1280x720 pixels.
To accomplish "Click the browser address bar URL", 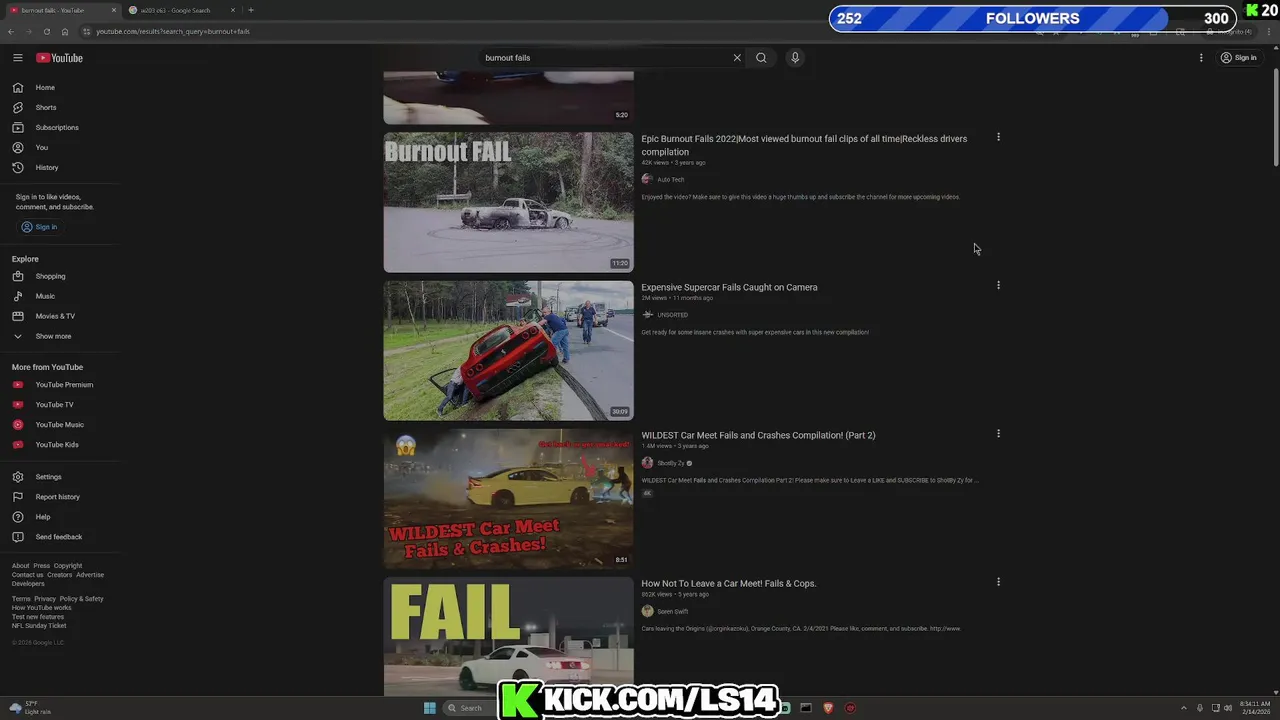I will 172,31.
